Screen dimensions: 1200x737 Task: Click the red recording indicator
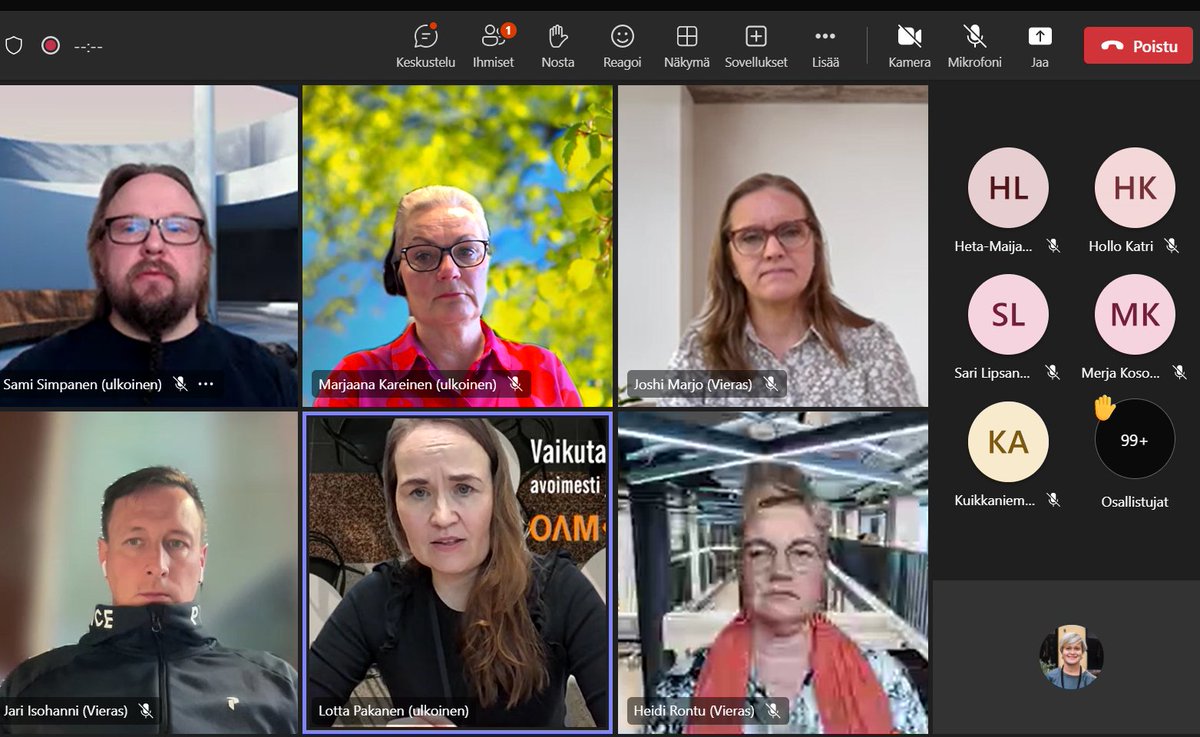tap(50, 45)
